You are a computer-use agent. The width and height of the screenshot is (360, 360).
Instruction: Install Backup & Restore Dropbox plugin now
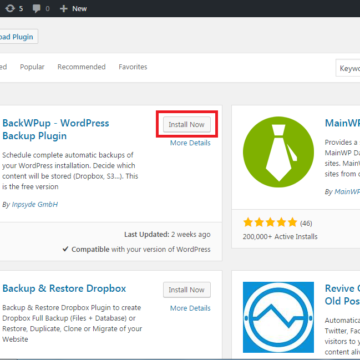click(x=187, y=290)
